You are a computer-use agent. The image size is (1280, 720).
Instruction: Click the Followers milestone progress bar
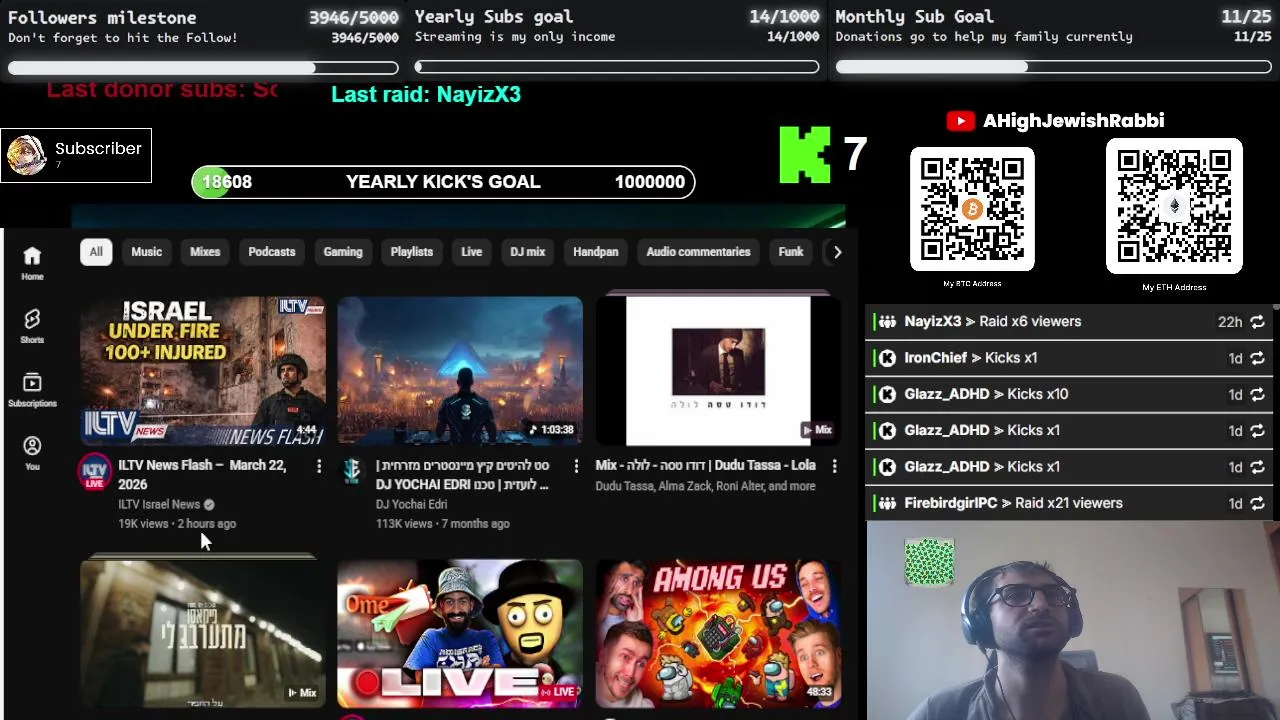click(x=203, y=68)
